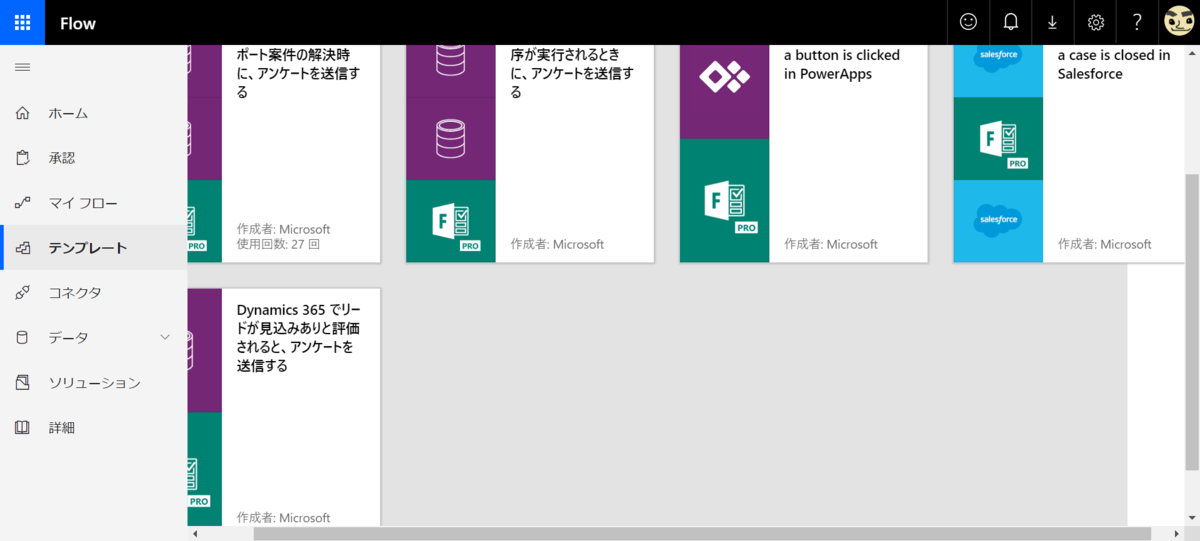The image size is (1200, 541).
Task: Click the connectors plug icon
Action: 23,293
